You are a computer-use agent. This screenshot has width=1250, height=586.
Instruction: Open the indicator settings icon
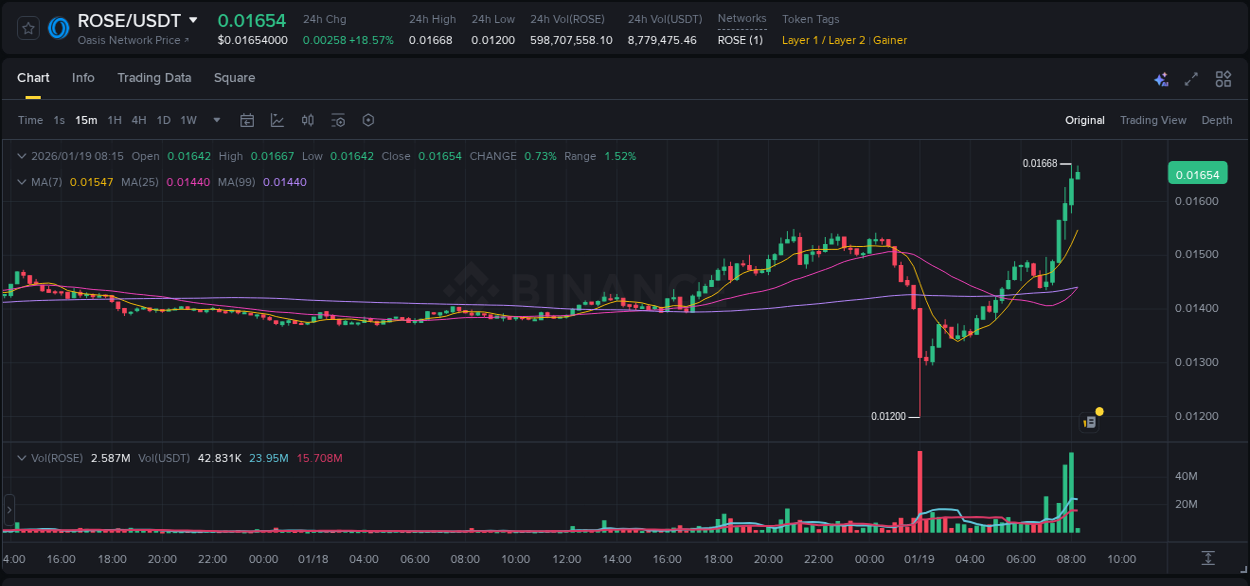tap(337, 120)
